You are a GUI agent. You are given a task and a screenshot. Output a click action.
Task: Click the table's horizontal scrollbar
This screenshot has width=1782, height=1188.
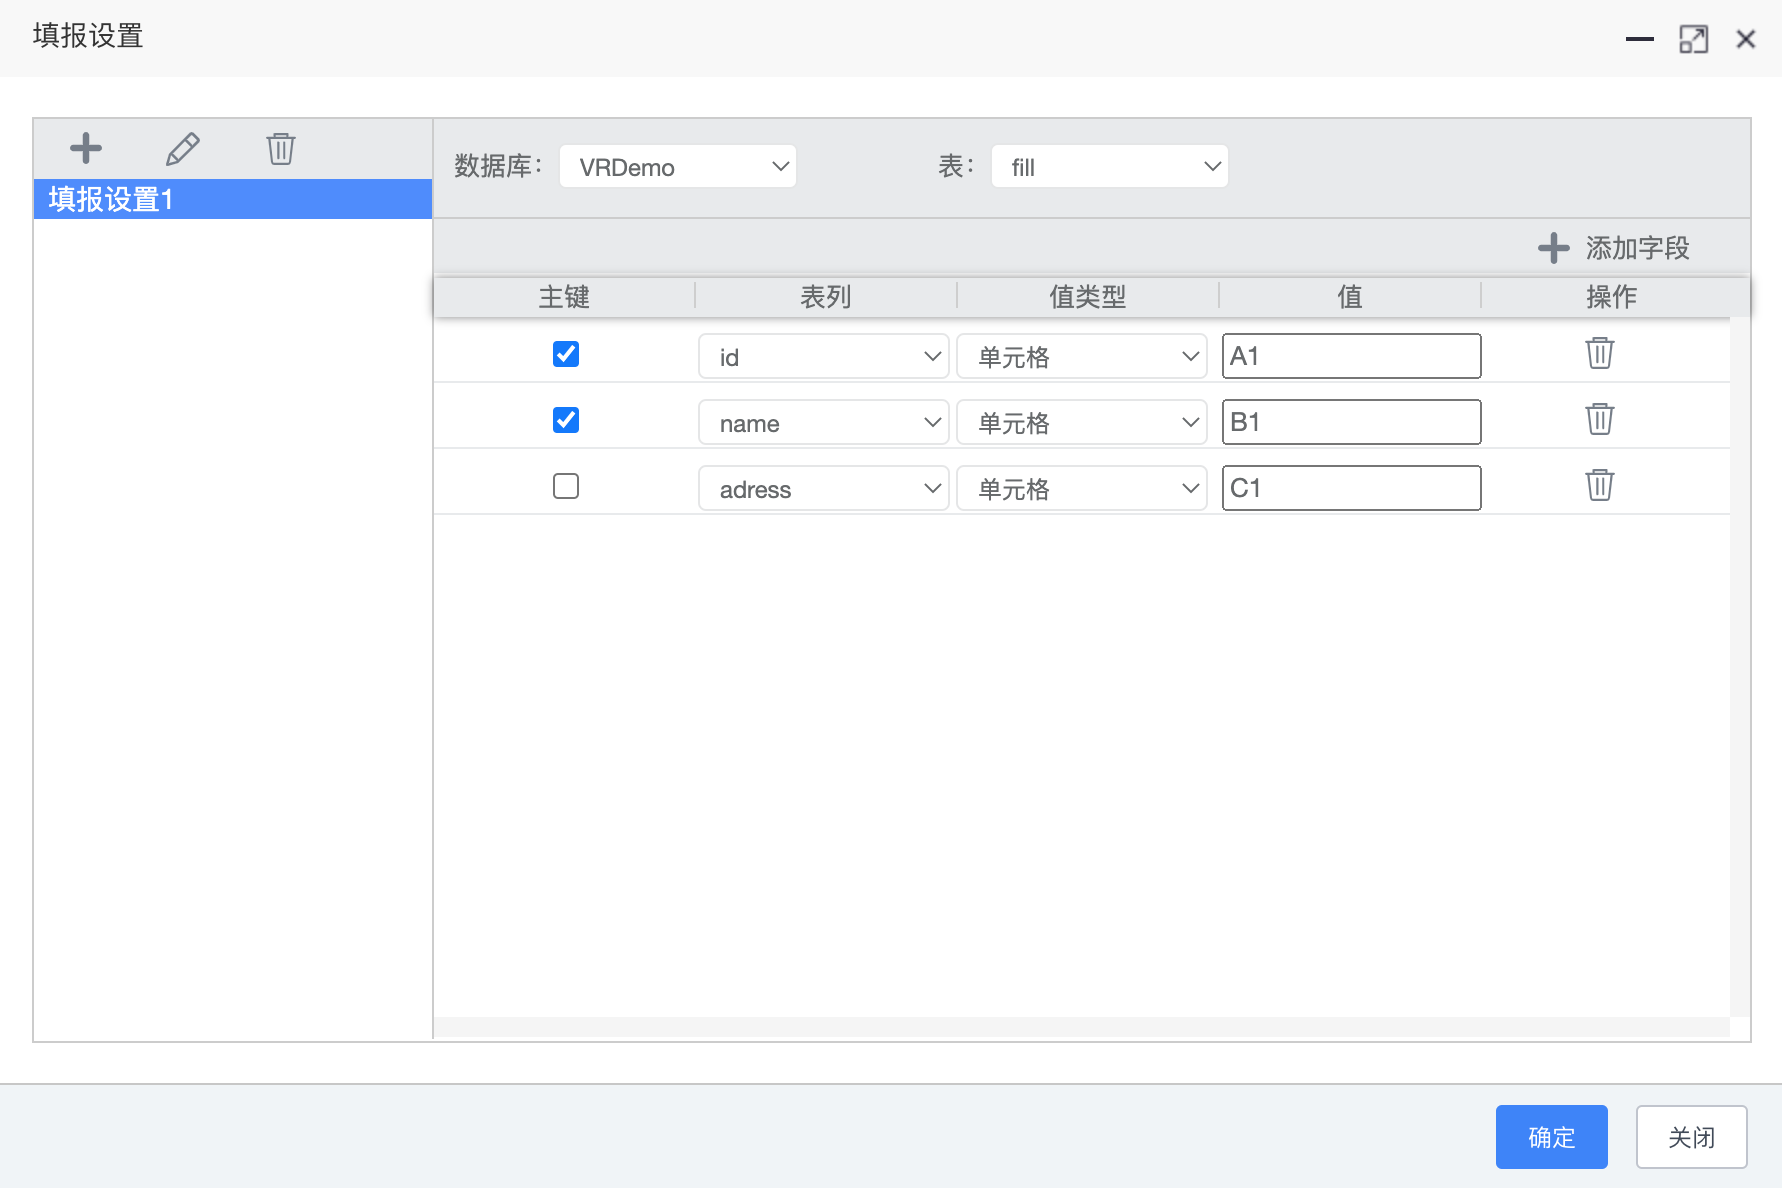pos(1082,1028)
